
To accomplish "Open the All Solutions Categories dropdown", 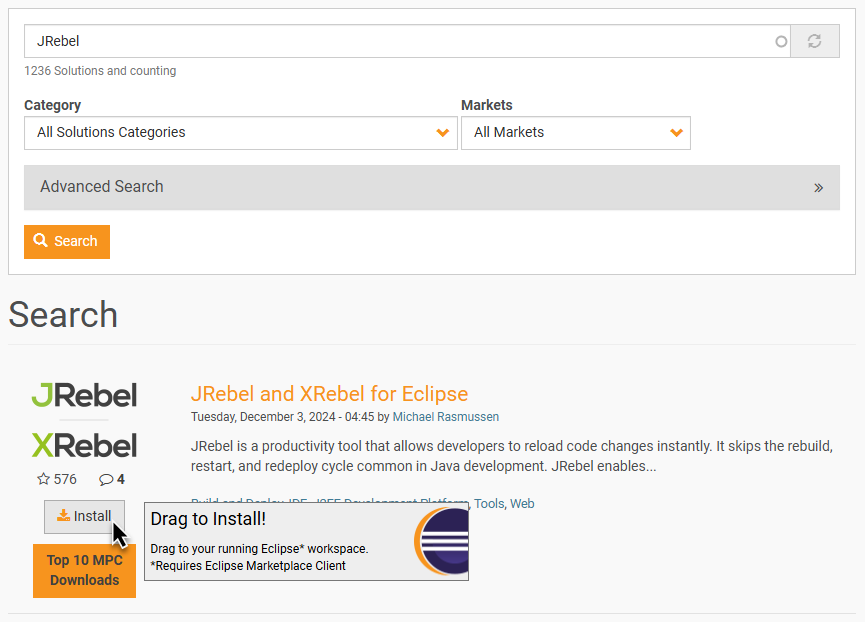I will coord(241,133).
